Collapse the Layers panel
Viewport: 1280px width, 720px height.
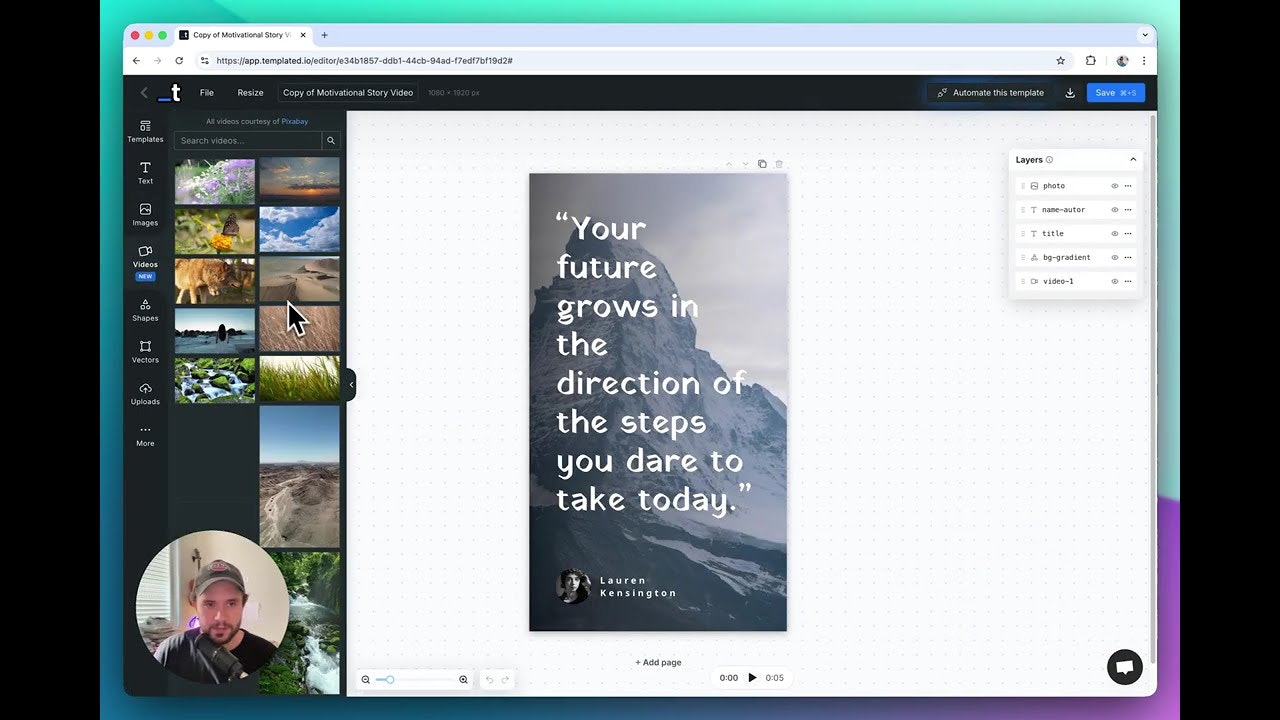tap(1133, 159)
